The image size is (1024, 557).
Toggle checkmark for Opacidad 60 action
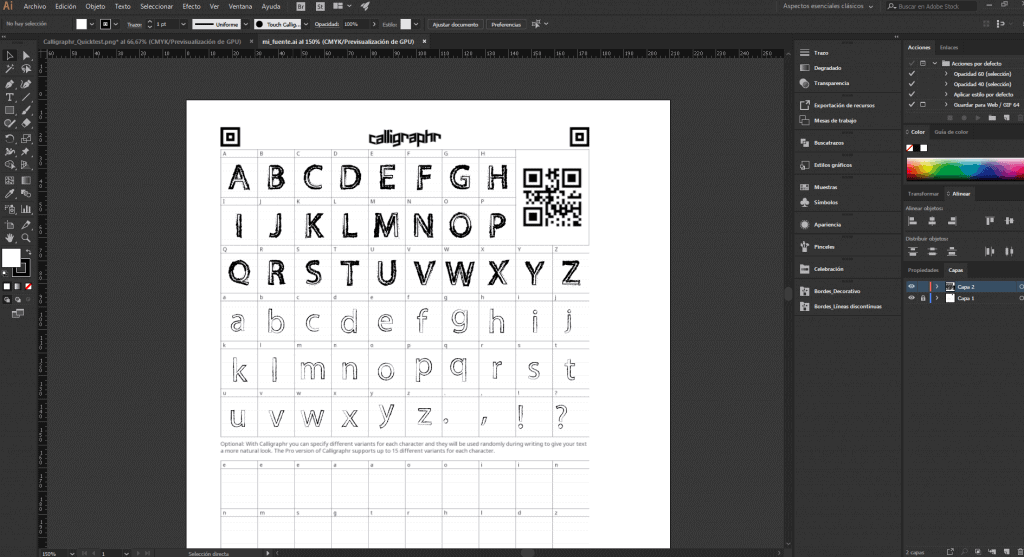[912, 74]
